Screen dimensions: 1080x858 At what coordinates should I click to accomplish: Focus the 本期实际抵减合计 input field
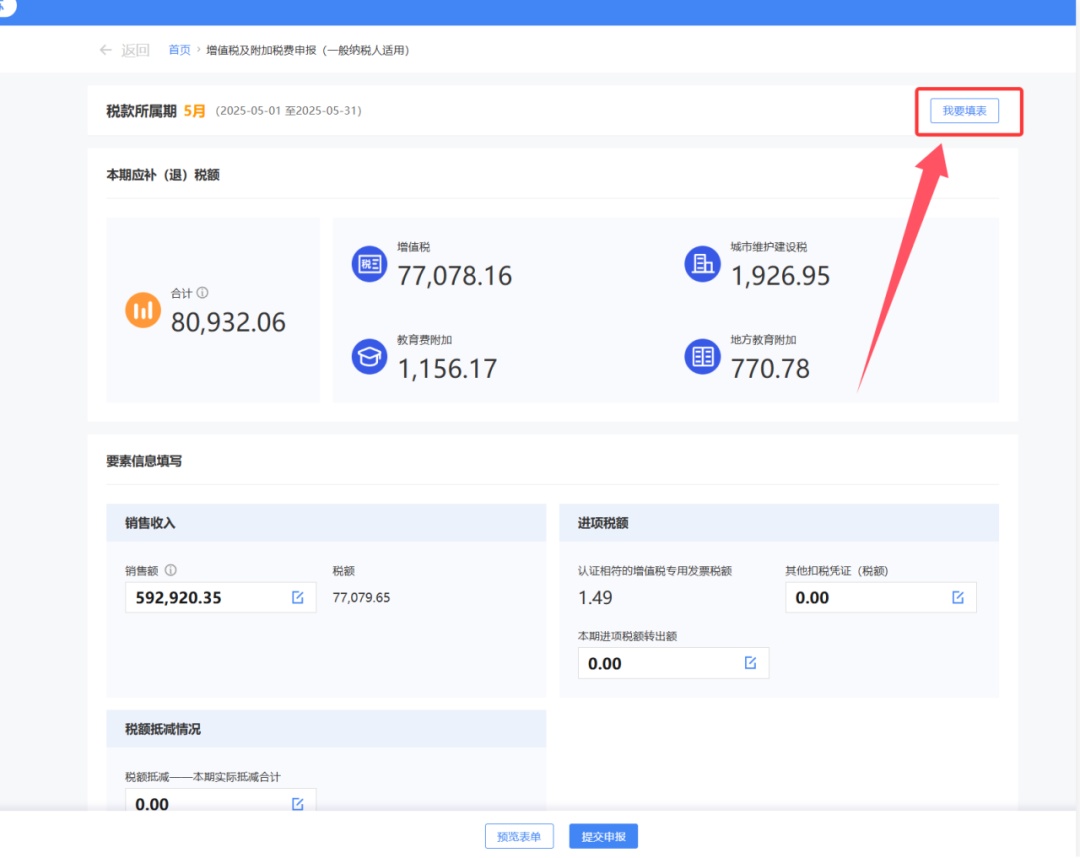(x=205, y=804)
